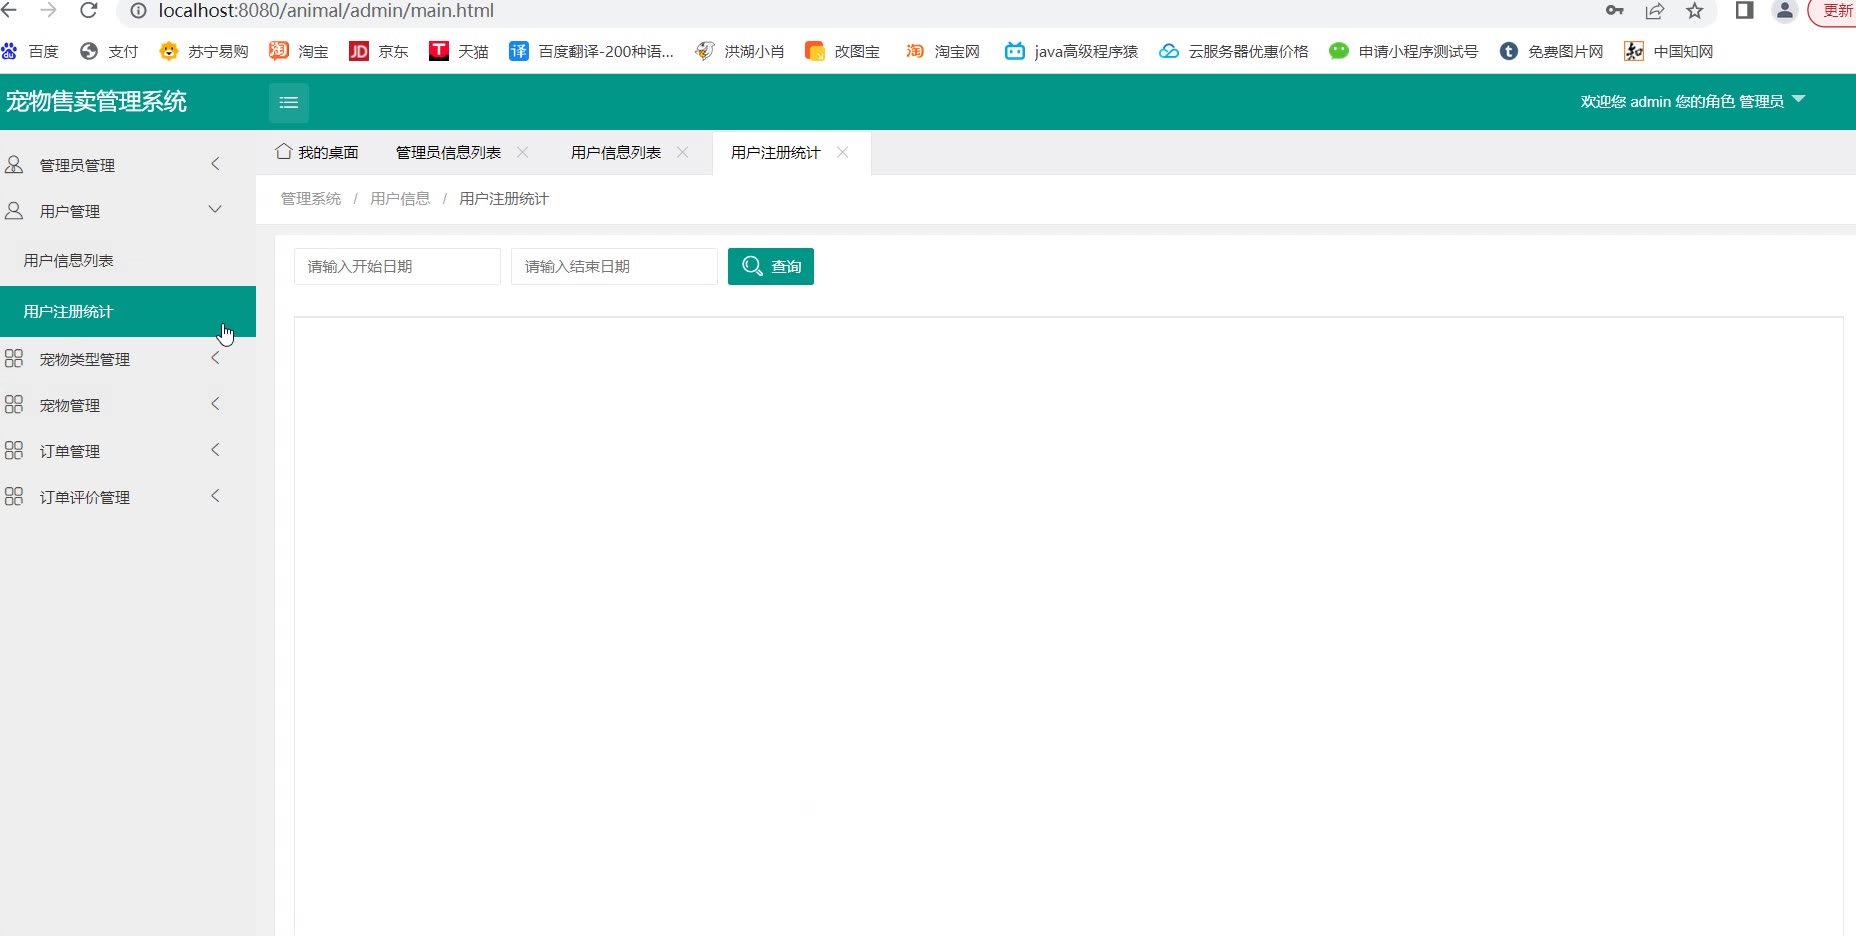Click the grid icon beside 宠物管理

[14, 404]
